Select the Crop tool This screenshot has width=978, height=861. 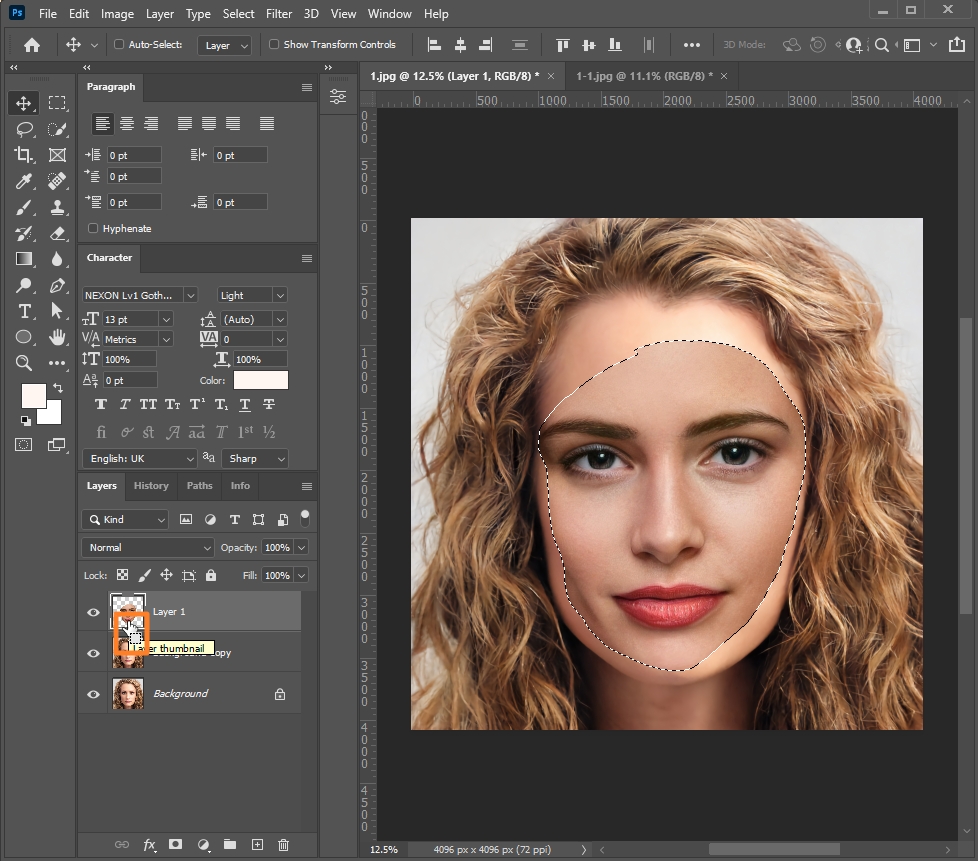point(24,155)
